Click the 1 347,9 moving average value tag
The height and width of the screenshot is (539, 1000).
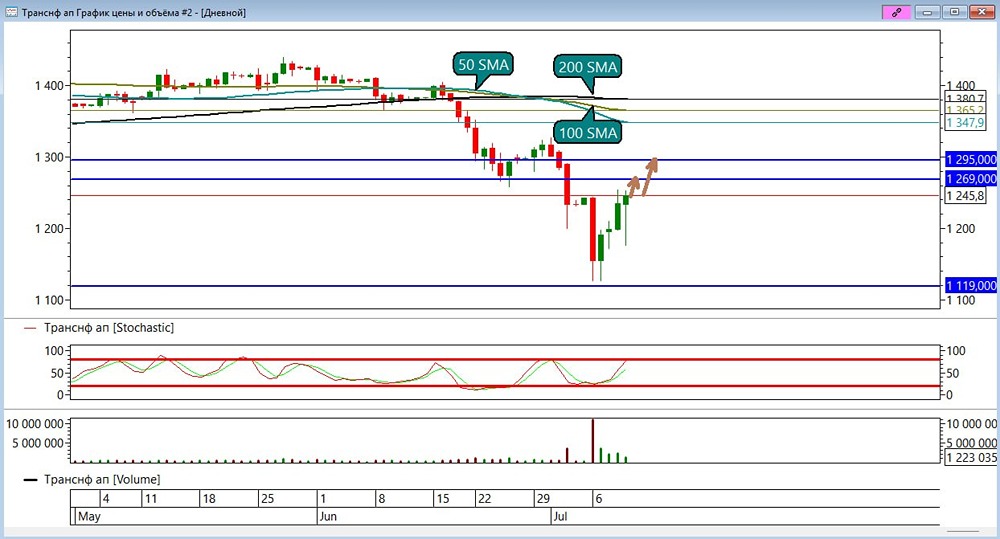coord(965,122)
